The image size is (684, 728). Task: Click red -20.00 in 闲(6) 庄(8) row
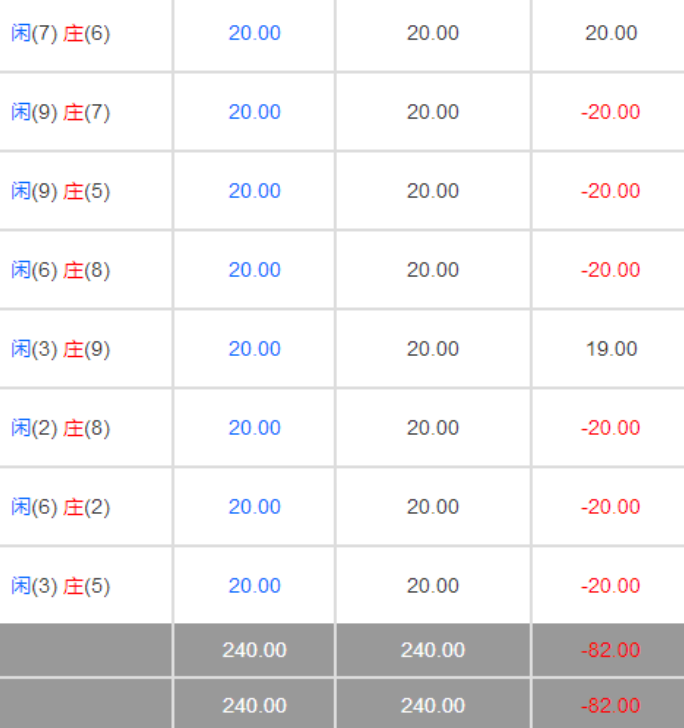pos(610,270)
